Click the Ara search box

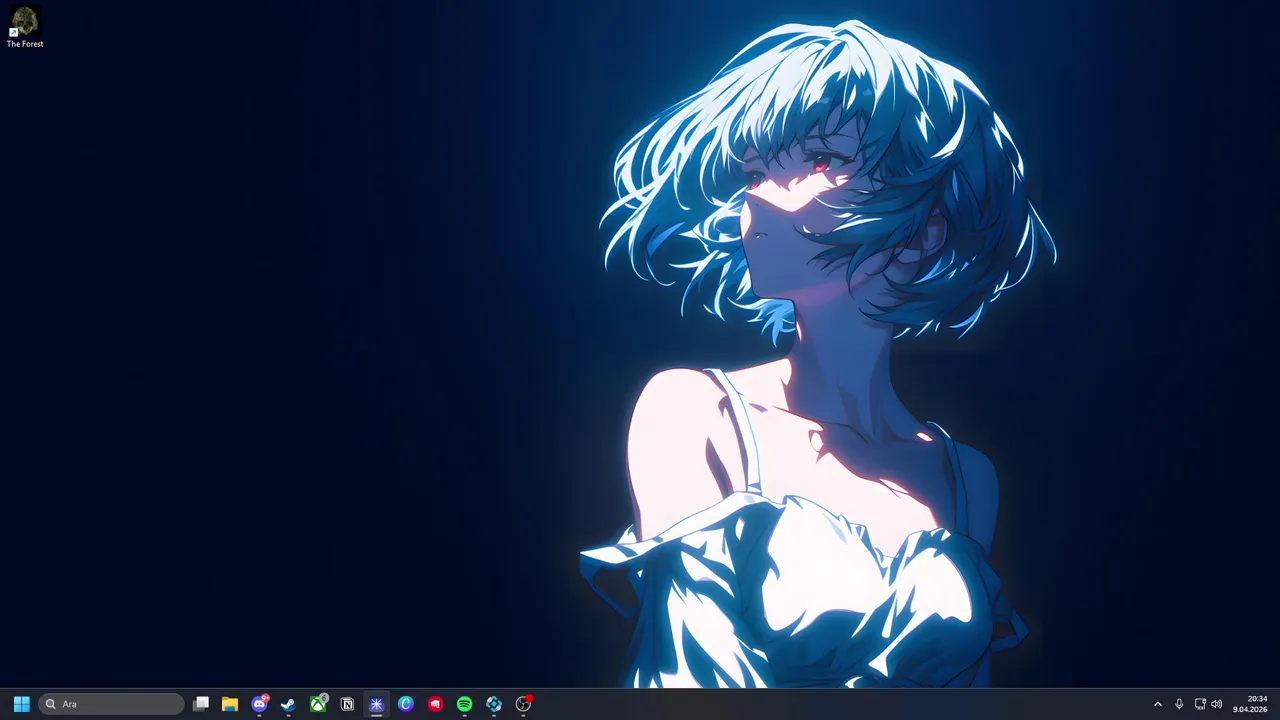(x=111, y=704)
